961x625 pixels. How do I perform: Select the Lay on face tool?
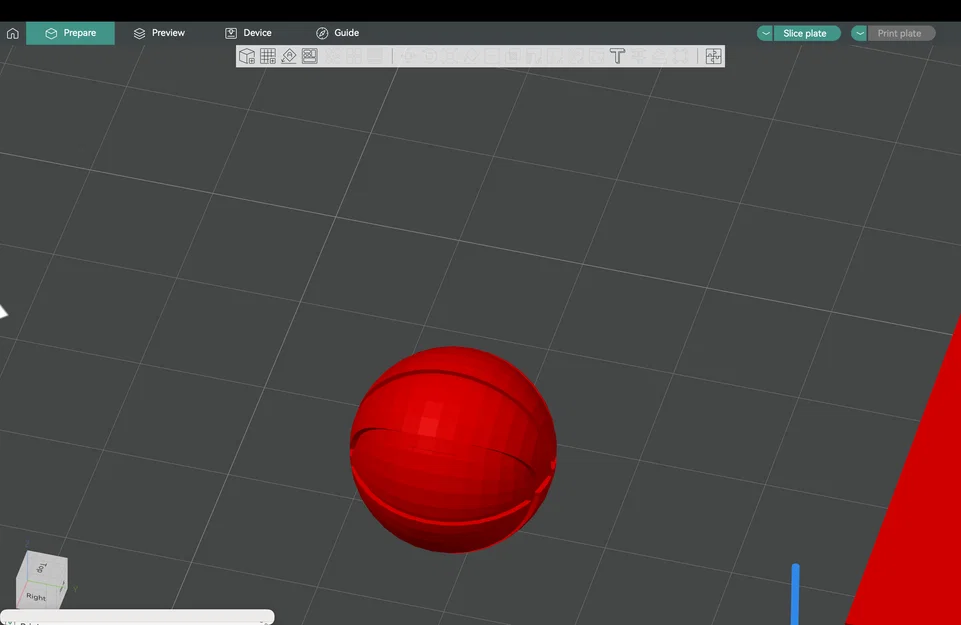click(x=471, y=56)
